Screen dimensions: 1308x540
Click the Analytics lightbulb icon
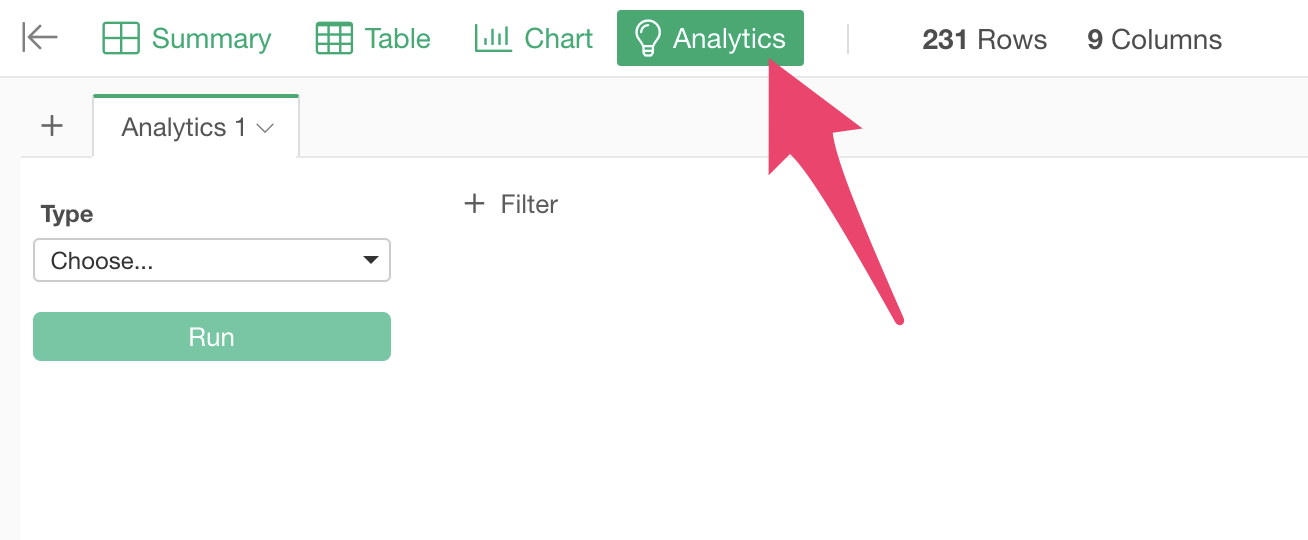(x=648, y=39)
